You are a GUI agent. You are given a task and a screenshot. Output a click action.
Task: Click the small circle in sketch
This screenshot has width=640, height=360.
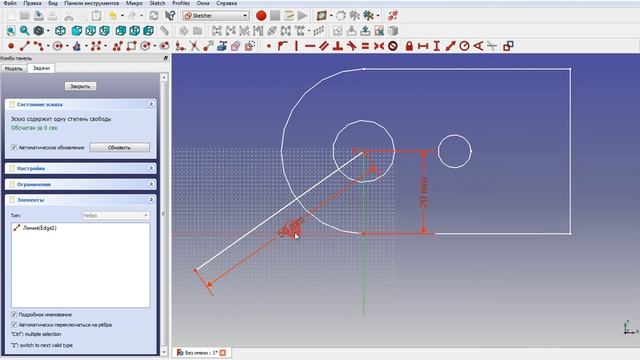click(x=455, y=151)
